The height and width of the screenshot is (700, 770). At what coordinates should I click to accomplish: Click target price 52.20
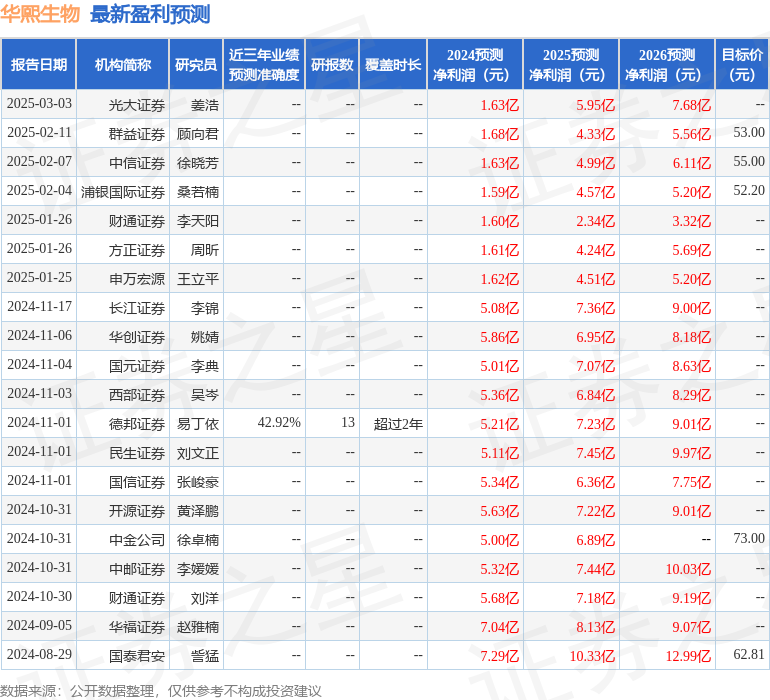point(749,191)
